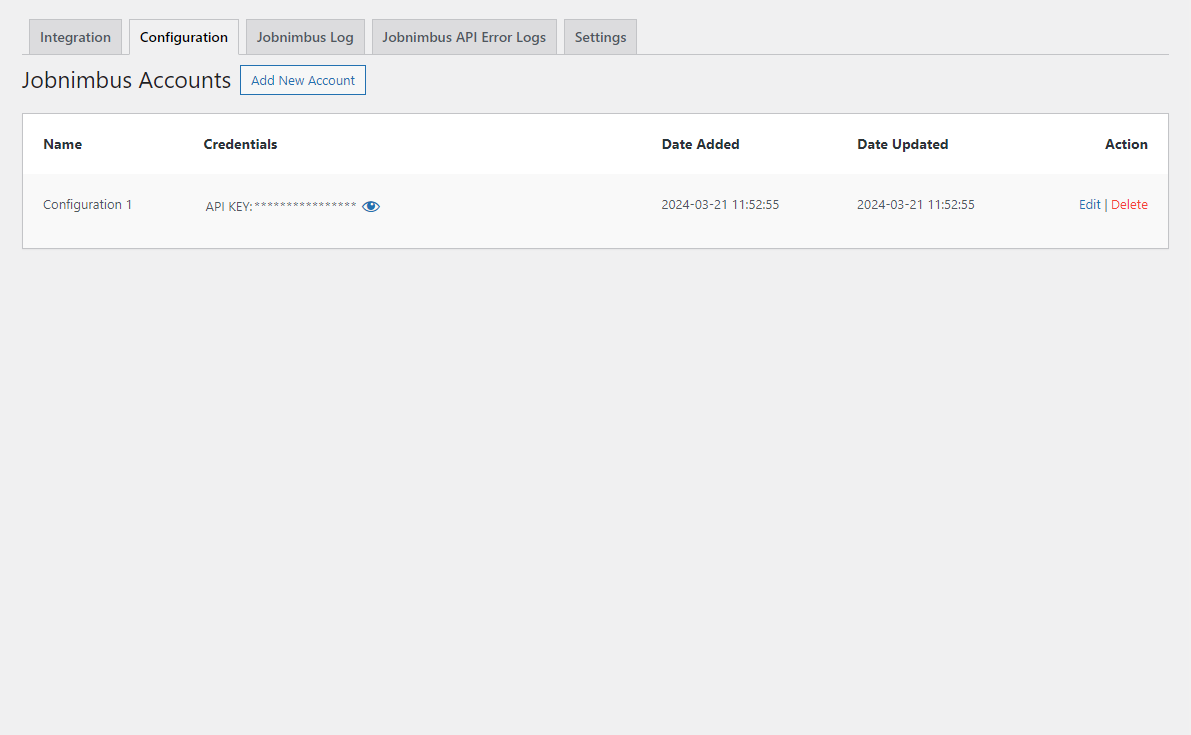Switch to the Integration tab
This screenshot has width=1191, height=735.
coord(75,37)
